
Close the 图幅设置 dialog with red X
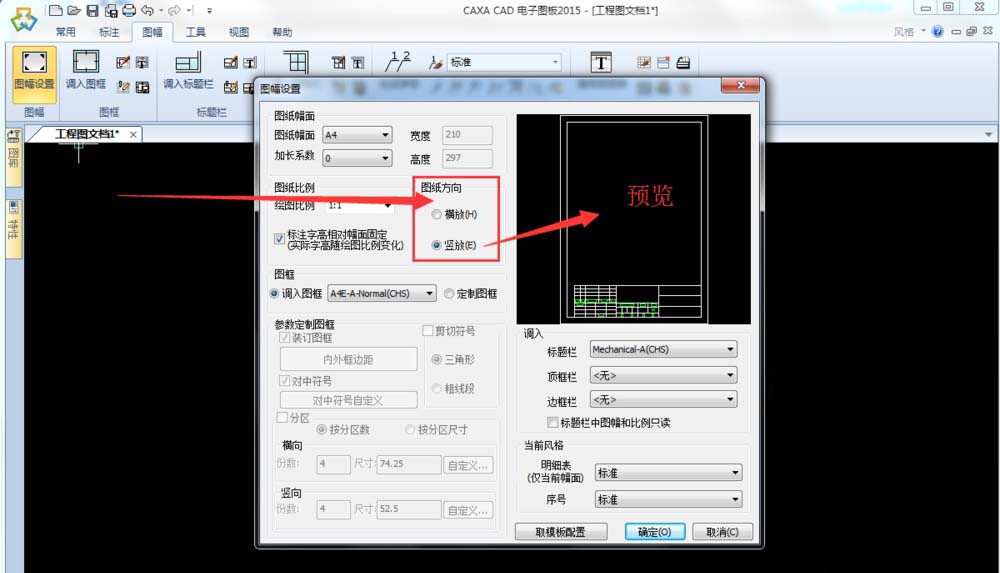coord(740,86)
